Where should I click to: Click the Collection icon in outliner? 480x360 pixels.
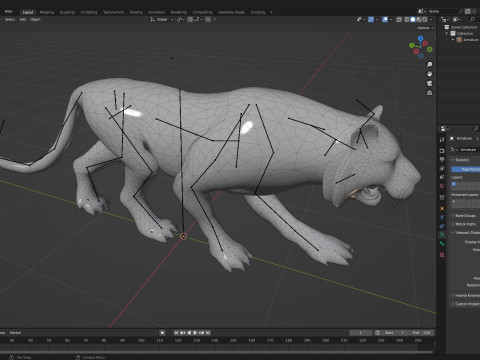coord(453,33)
